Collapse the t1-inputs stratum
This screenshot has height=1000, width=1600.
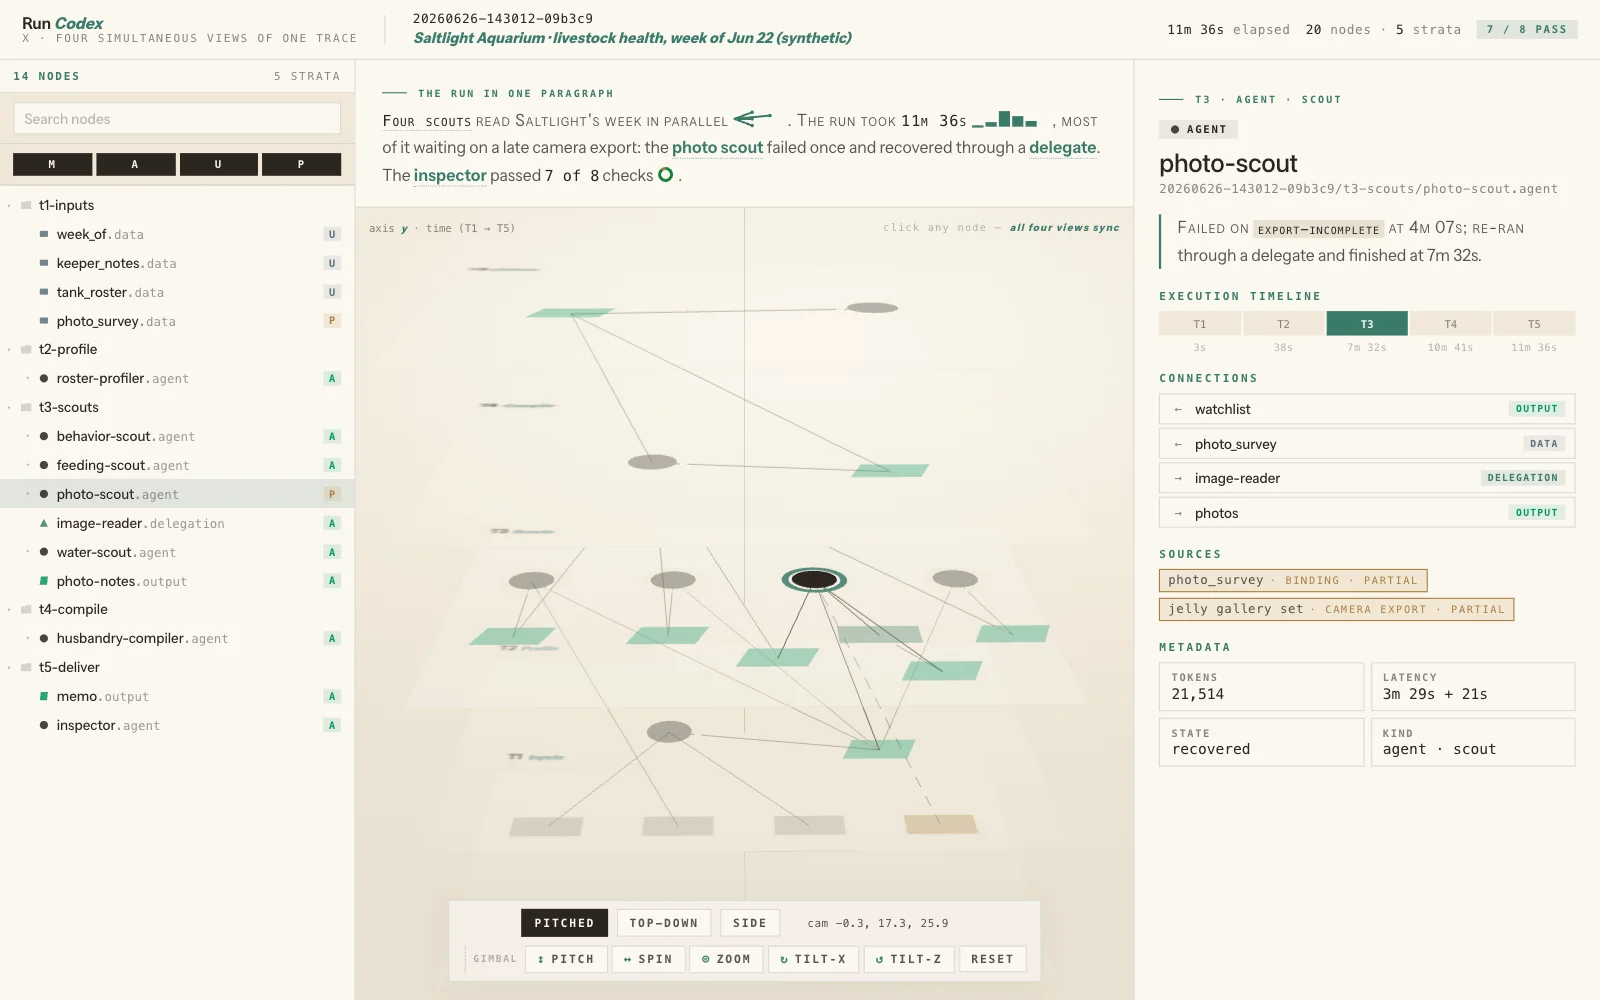(10, 206)
